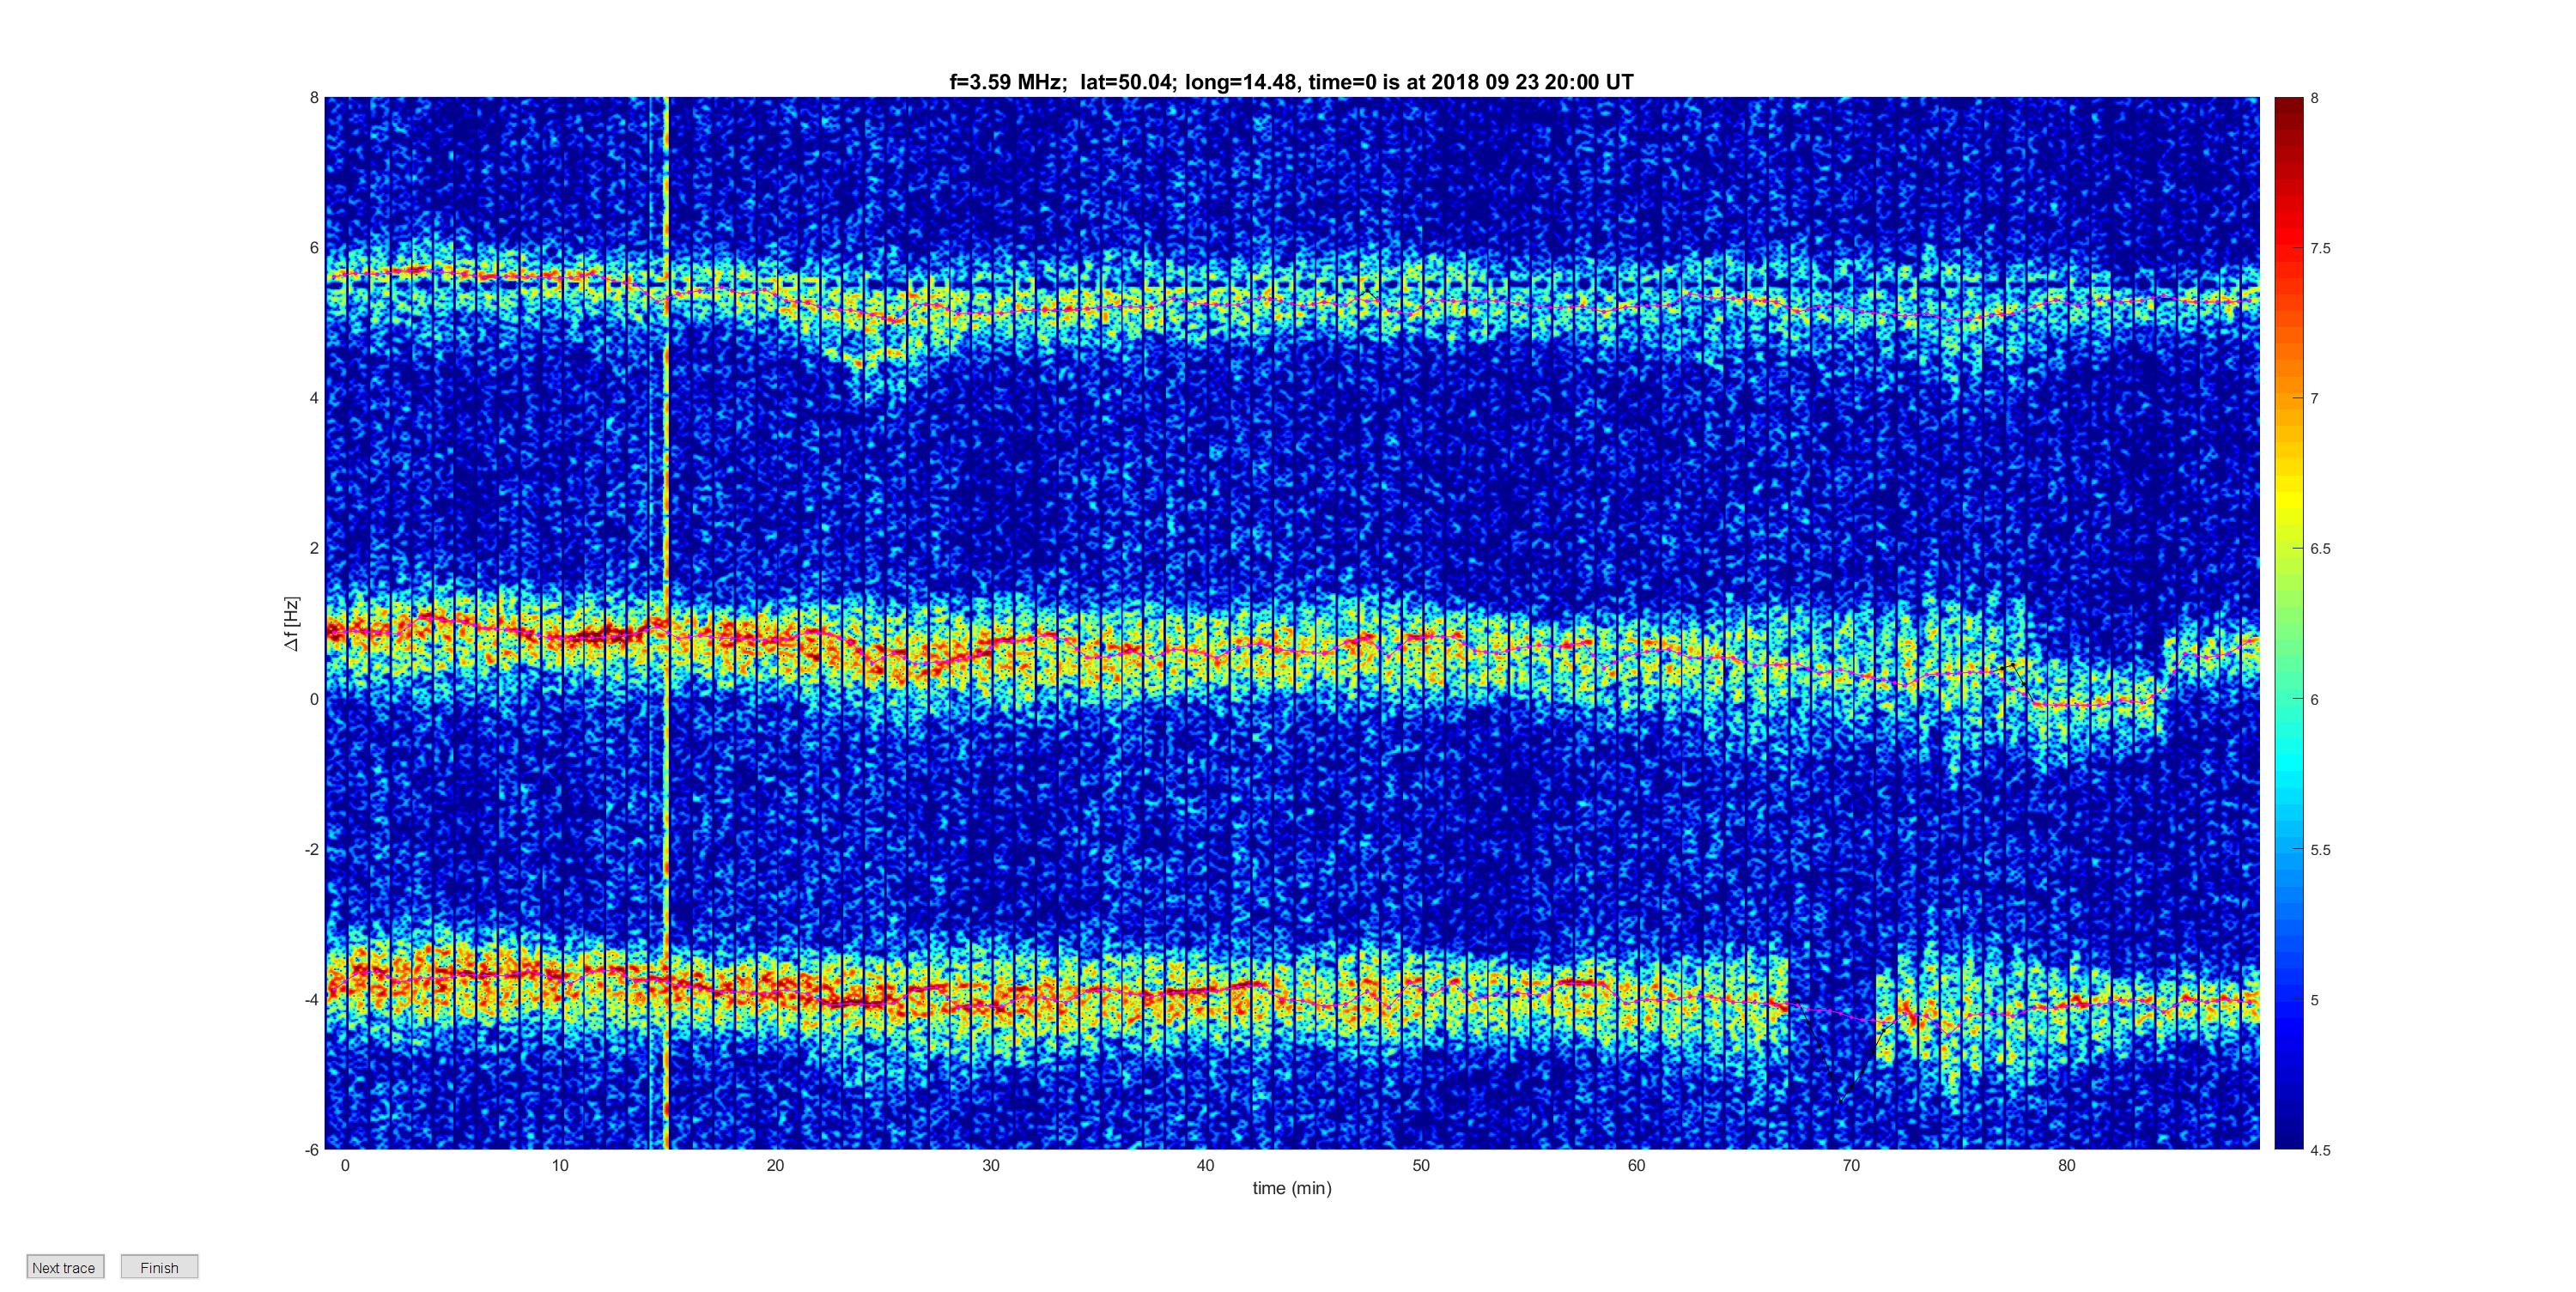Click the Next trace button
This screenshot has width=2576, height=1292.
(65, 1267)
